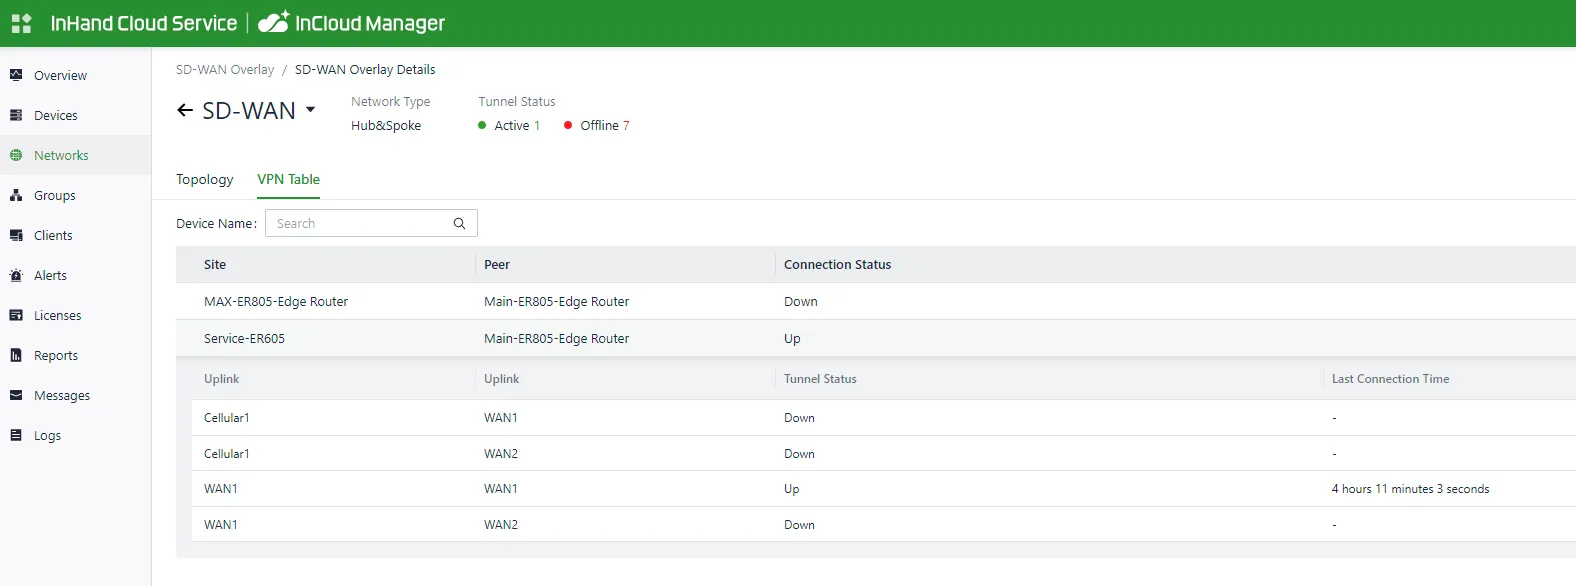Click the Last Connection Time header
1576x586 pixels.
click(x=1391, y=378)
